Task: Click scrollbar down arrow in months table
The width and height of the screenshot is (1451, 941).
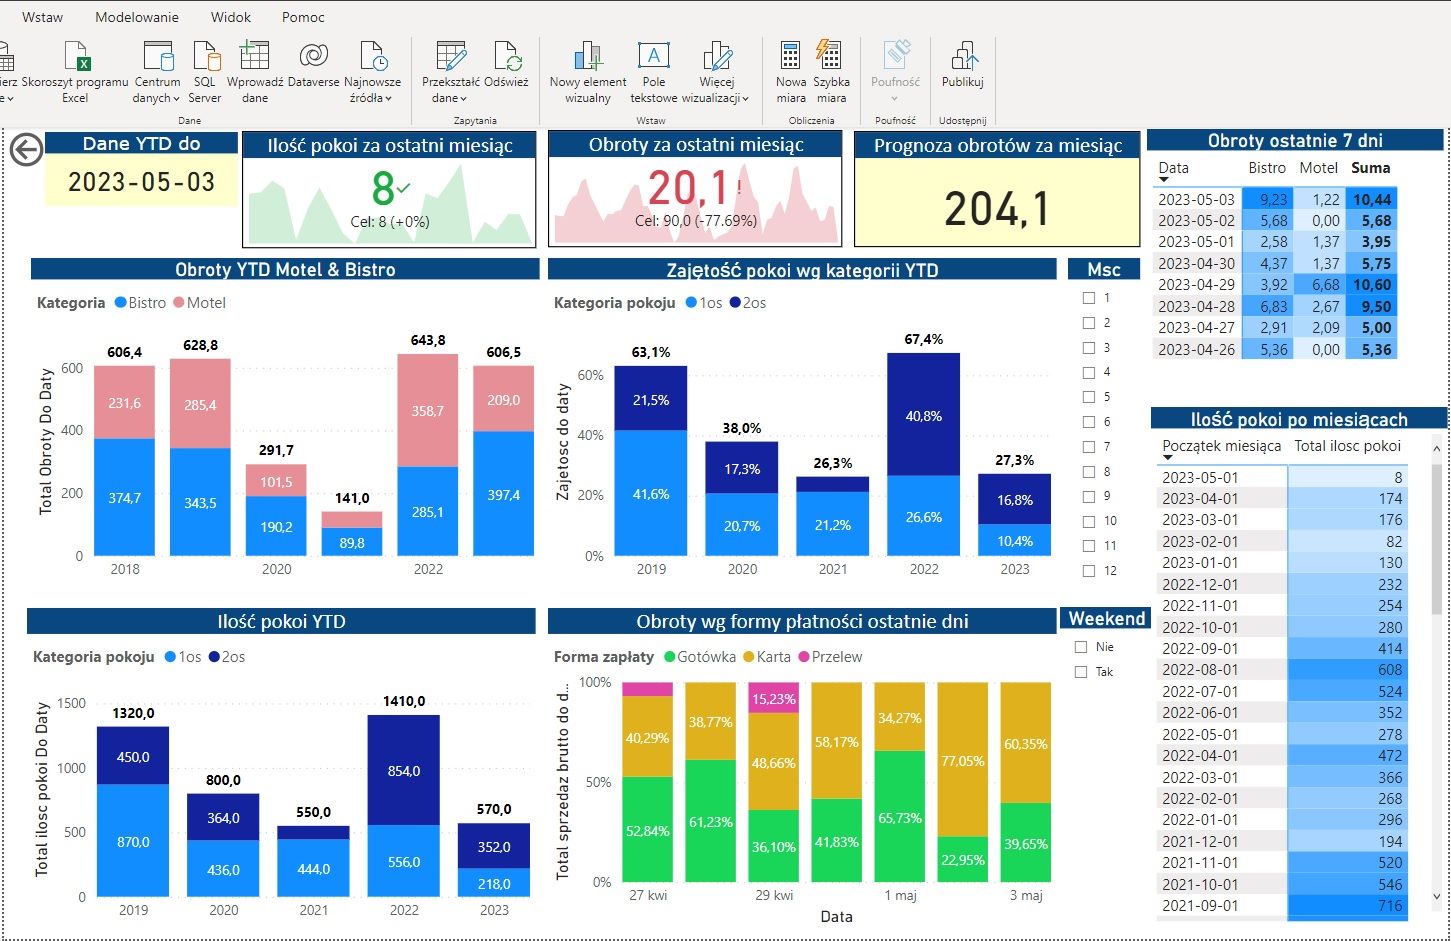Action: click(x=1438, y=897)
